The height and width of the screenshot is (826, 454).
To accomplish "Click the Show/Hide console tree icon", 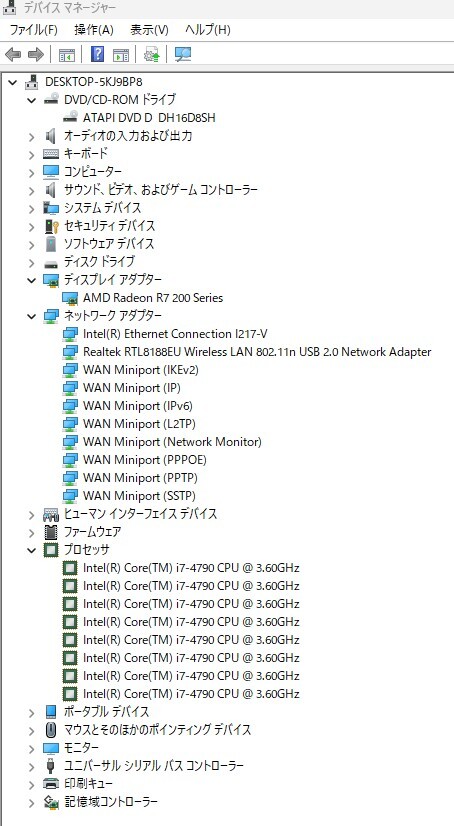I will (x=67, y=54).
